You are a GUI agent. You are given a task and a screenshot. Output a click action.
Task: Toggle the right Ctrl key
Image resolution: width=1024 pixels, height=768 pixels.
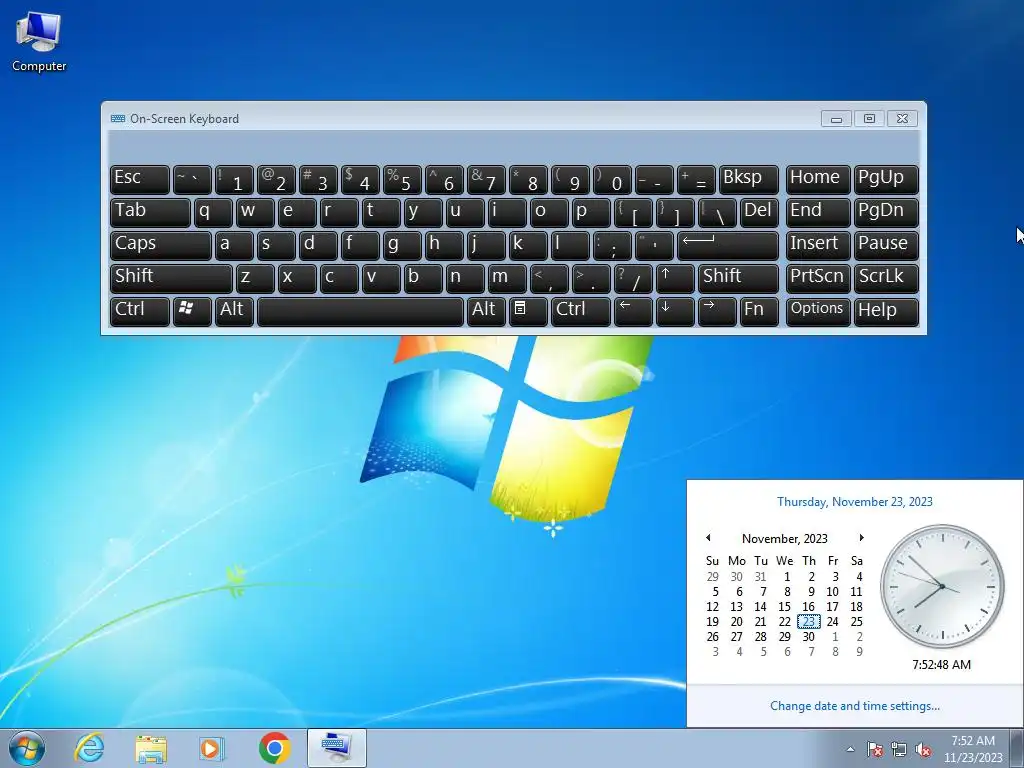581,311
